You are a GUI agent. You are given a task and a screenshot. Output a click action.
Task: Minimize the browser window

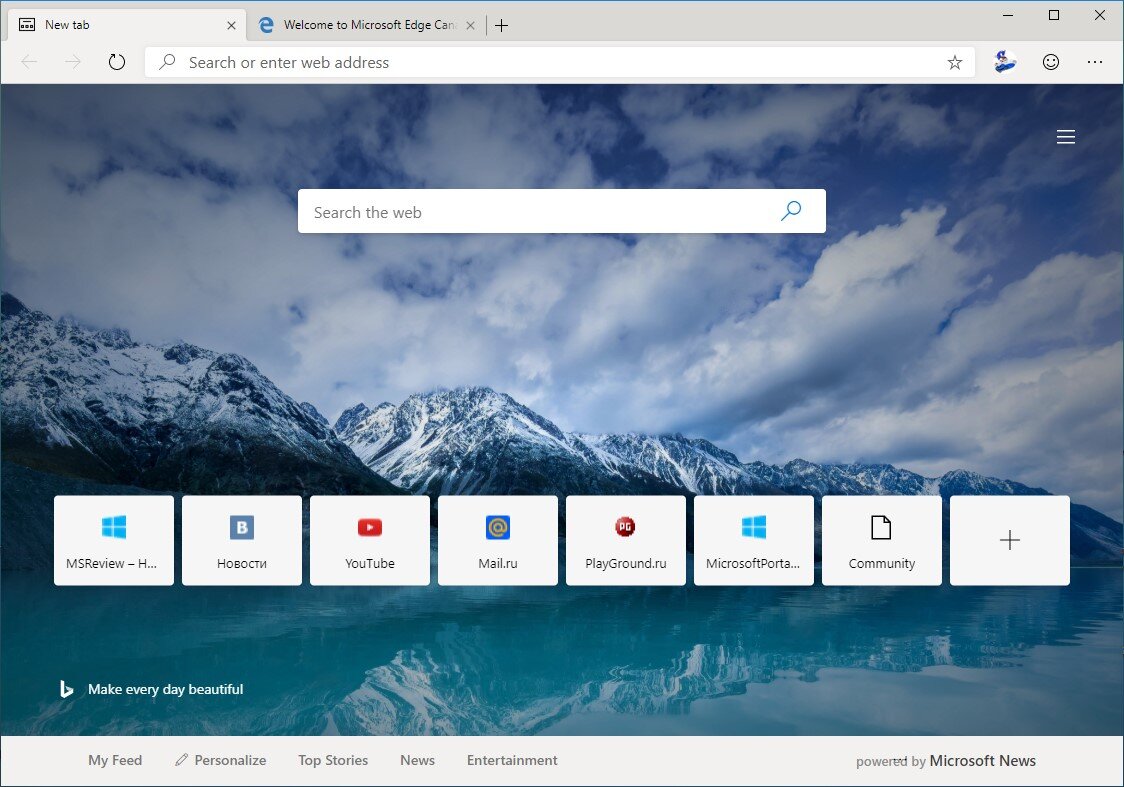tap(1008, 15)
